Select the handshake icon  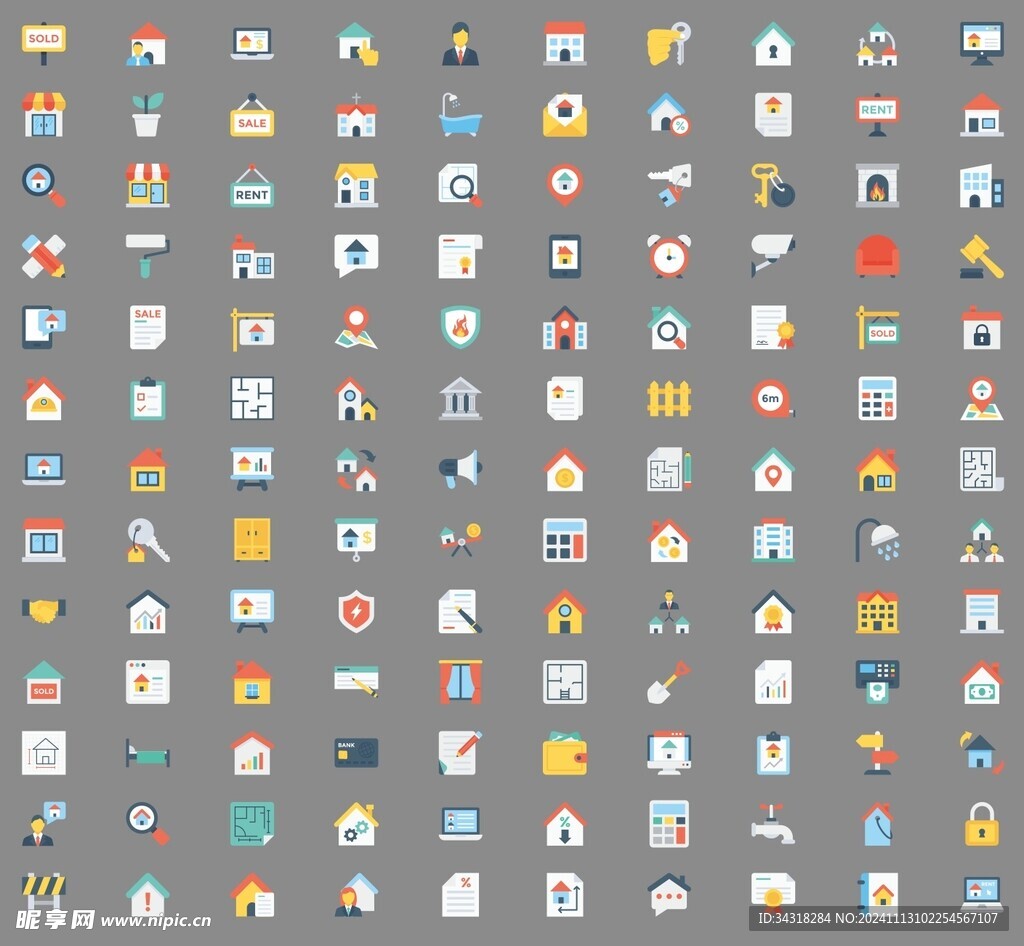coord(44,611)
